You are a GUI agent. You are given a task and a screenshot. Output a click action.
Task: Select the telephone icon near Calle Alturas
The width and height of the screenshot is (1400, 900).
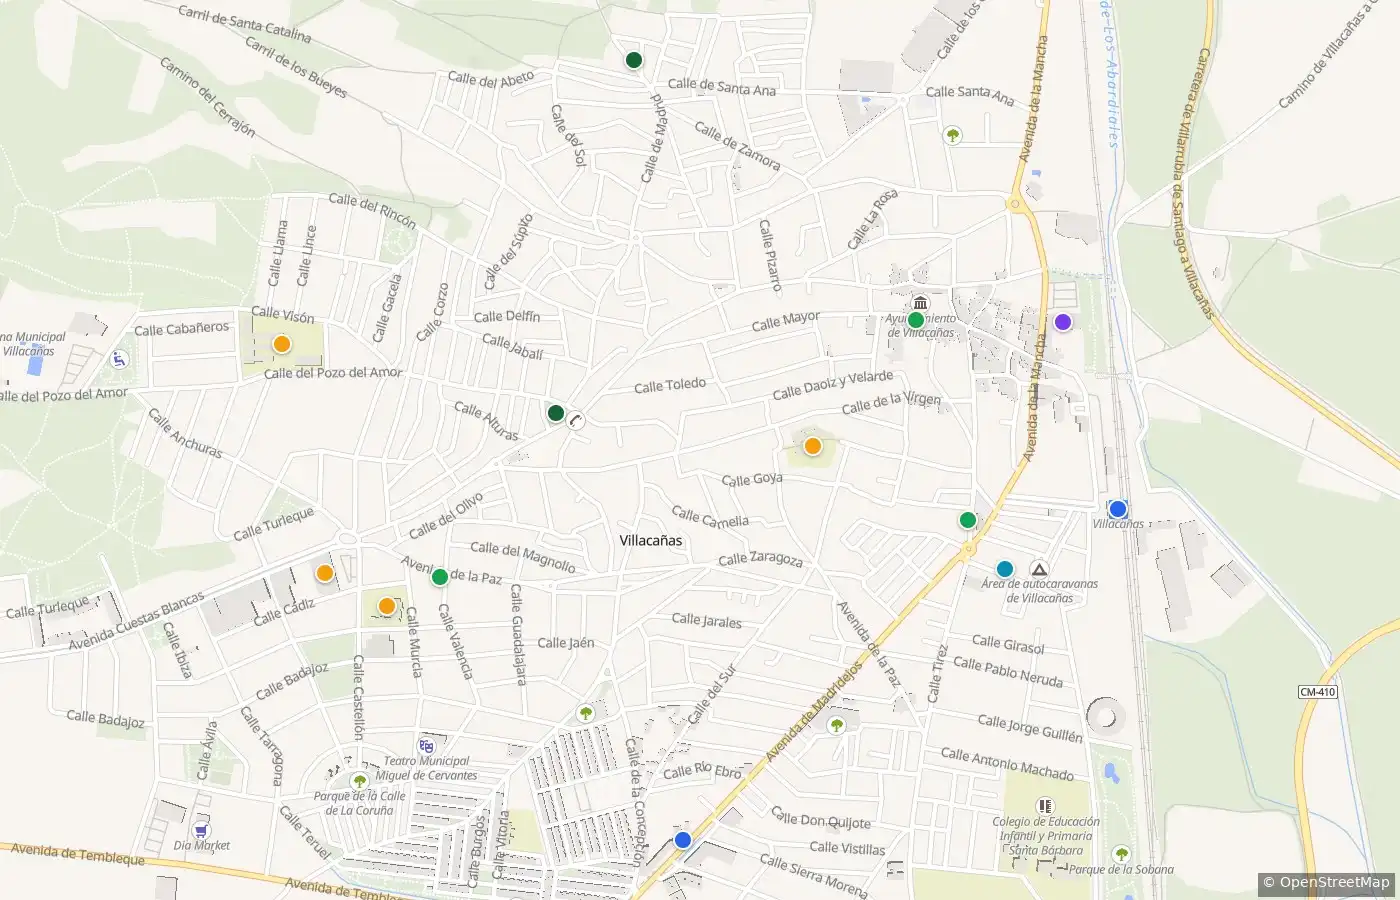click(576, 421)
